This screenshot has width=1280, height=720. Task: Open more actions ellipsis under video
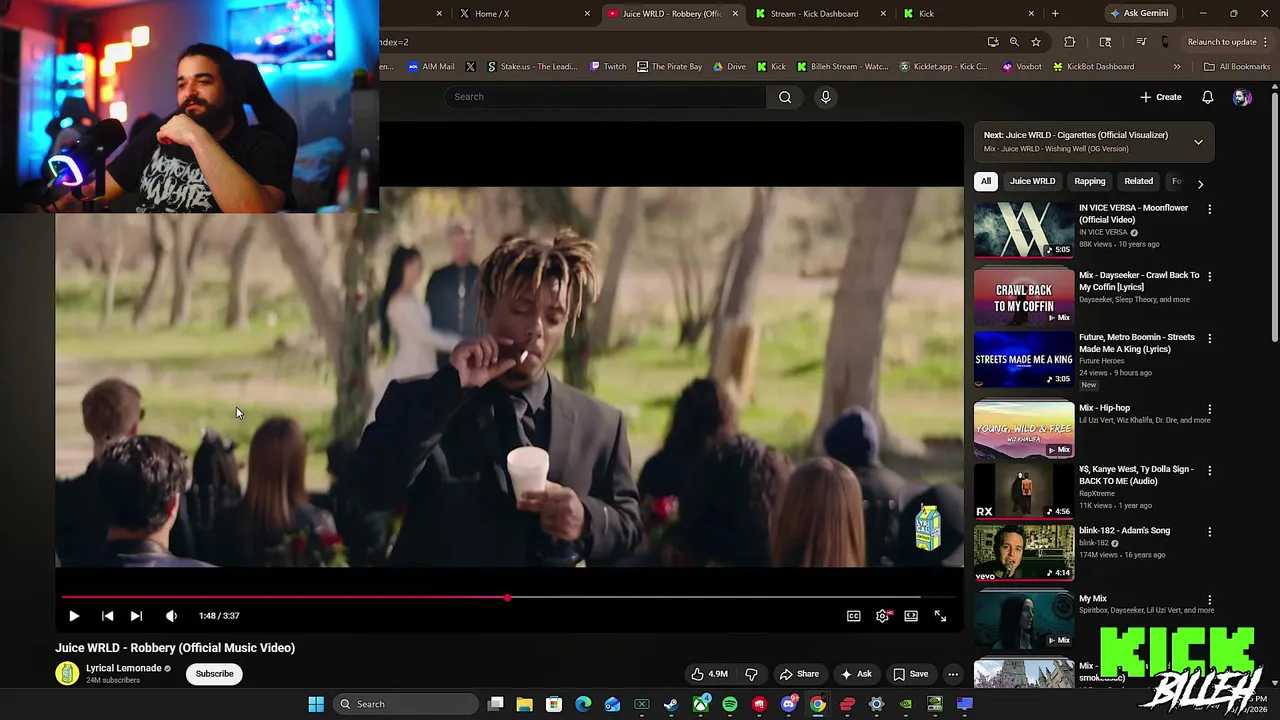click(953, 674)
